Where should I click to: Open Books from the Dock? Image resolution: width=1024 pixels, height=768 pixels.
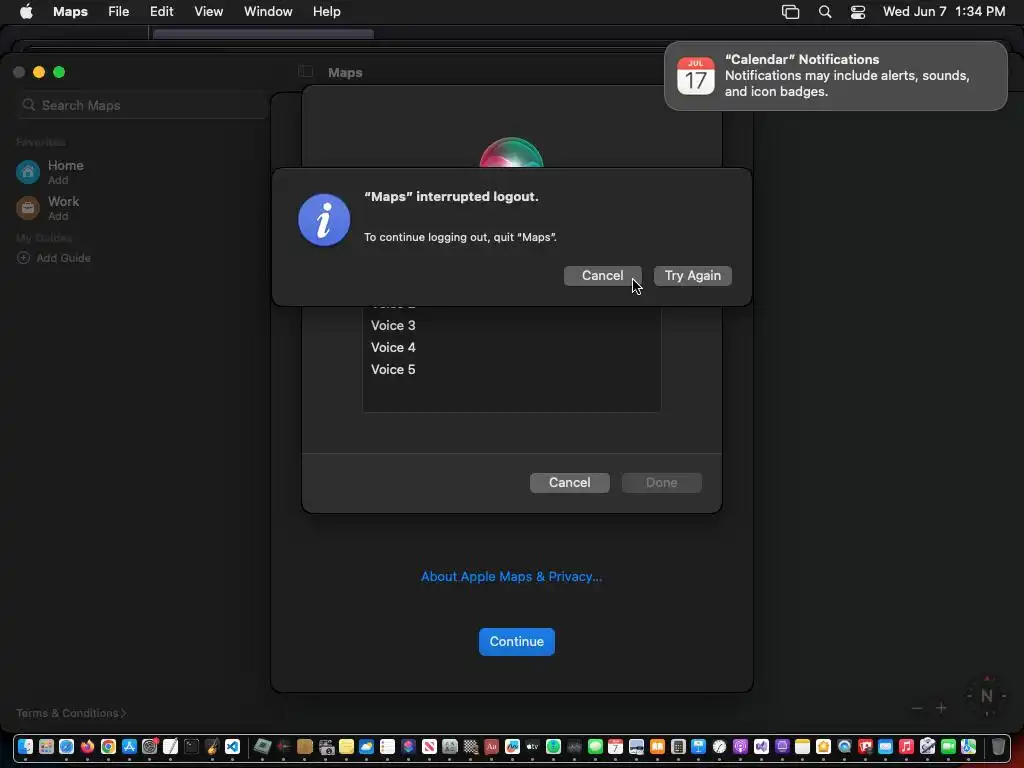(x=657, y=746)
